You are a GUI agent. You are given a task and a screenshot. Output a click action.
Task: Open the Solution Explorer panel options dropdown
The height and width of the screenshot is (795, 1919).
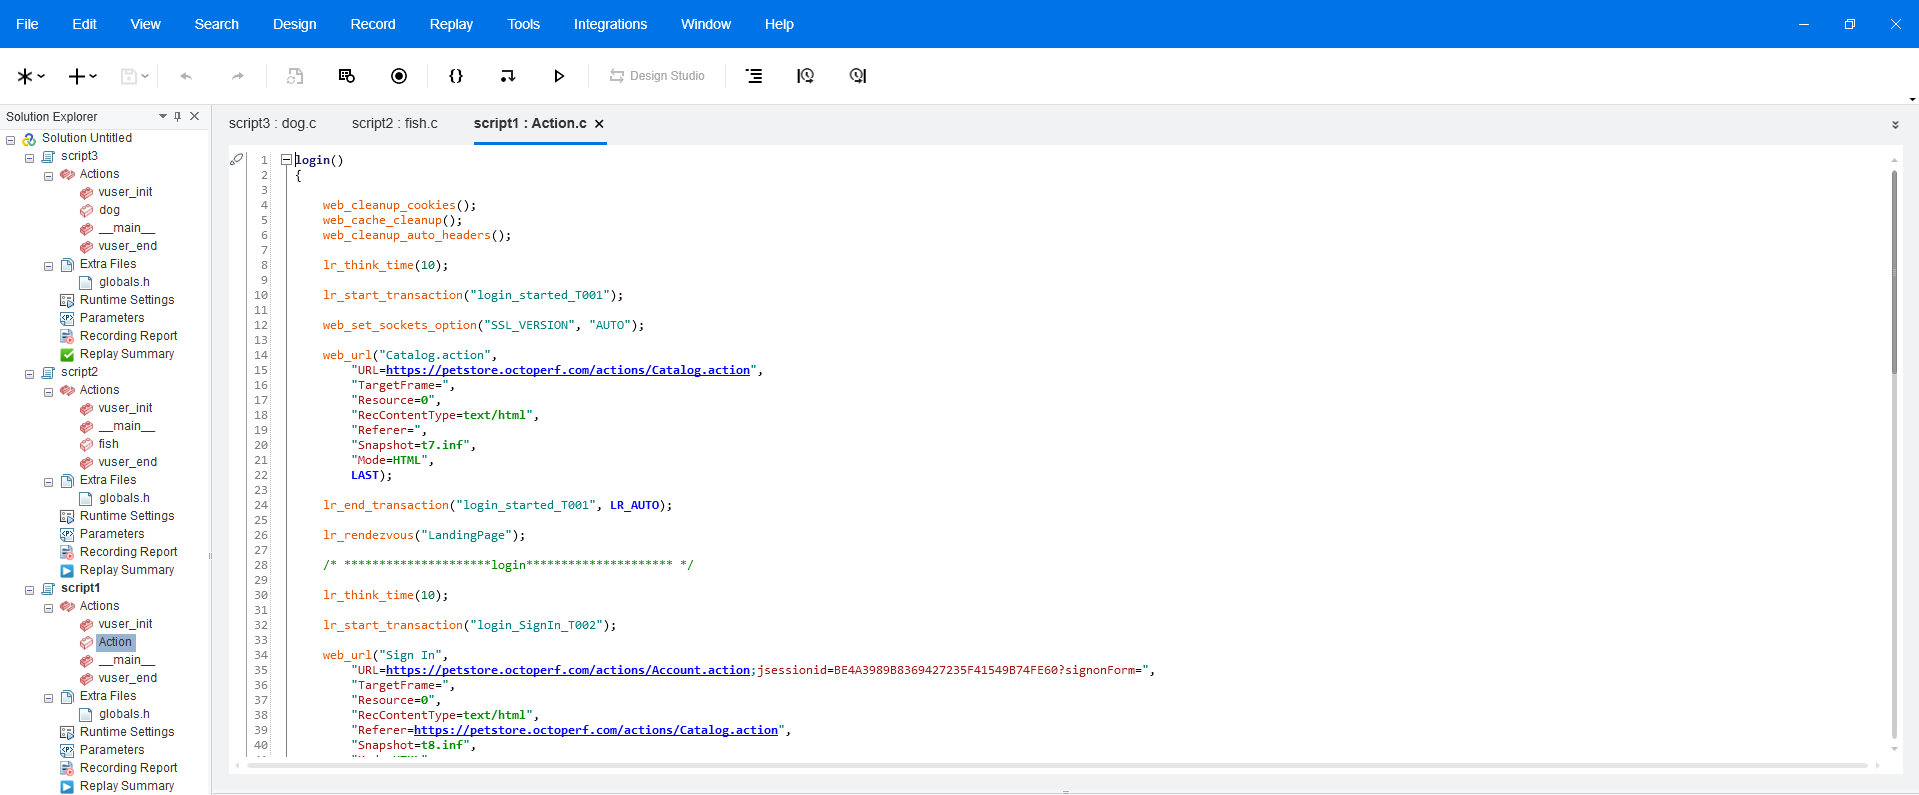(x=162, y=117)
